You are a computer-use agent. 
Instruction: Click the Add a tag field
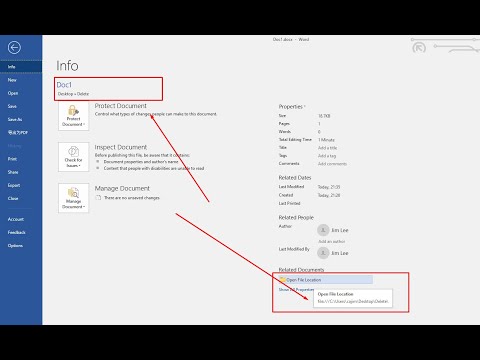click(327, 156)
